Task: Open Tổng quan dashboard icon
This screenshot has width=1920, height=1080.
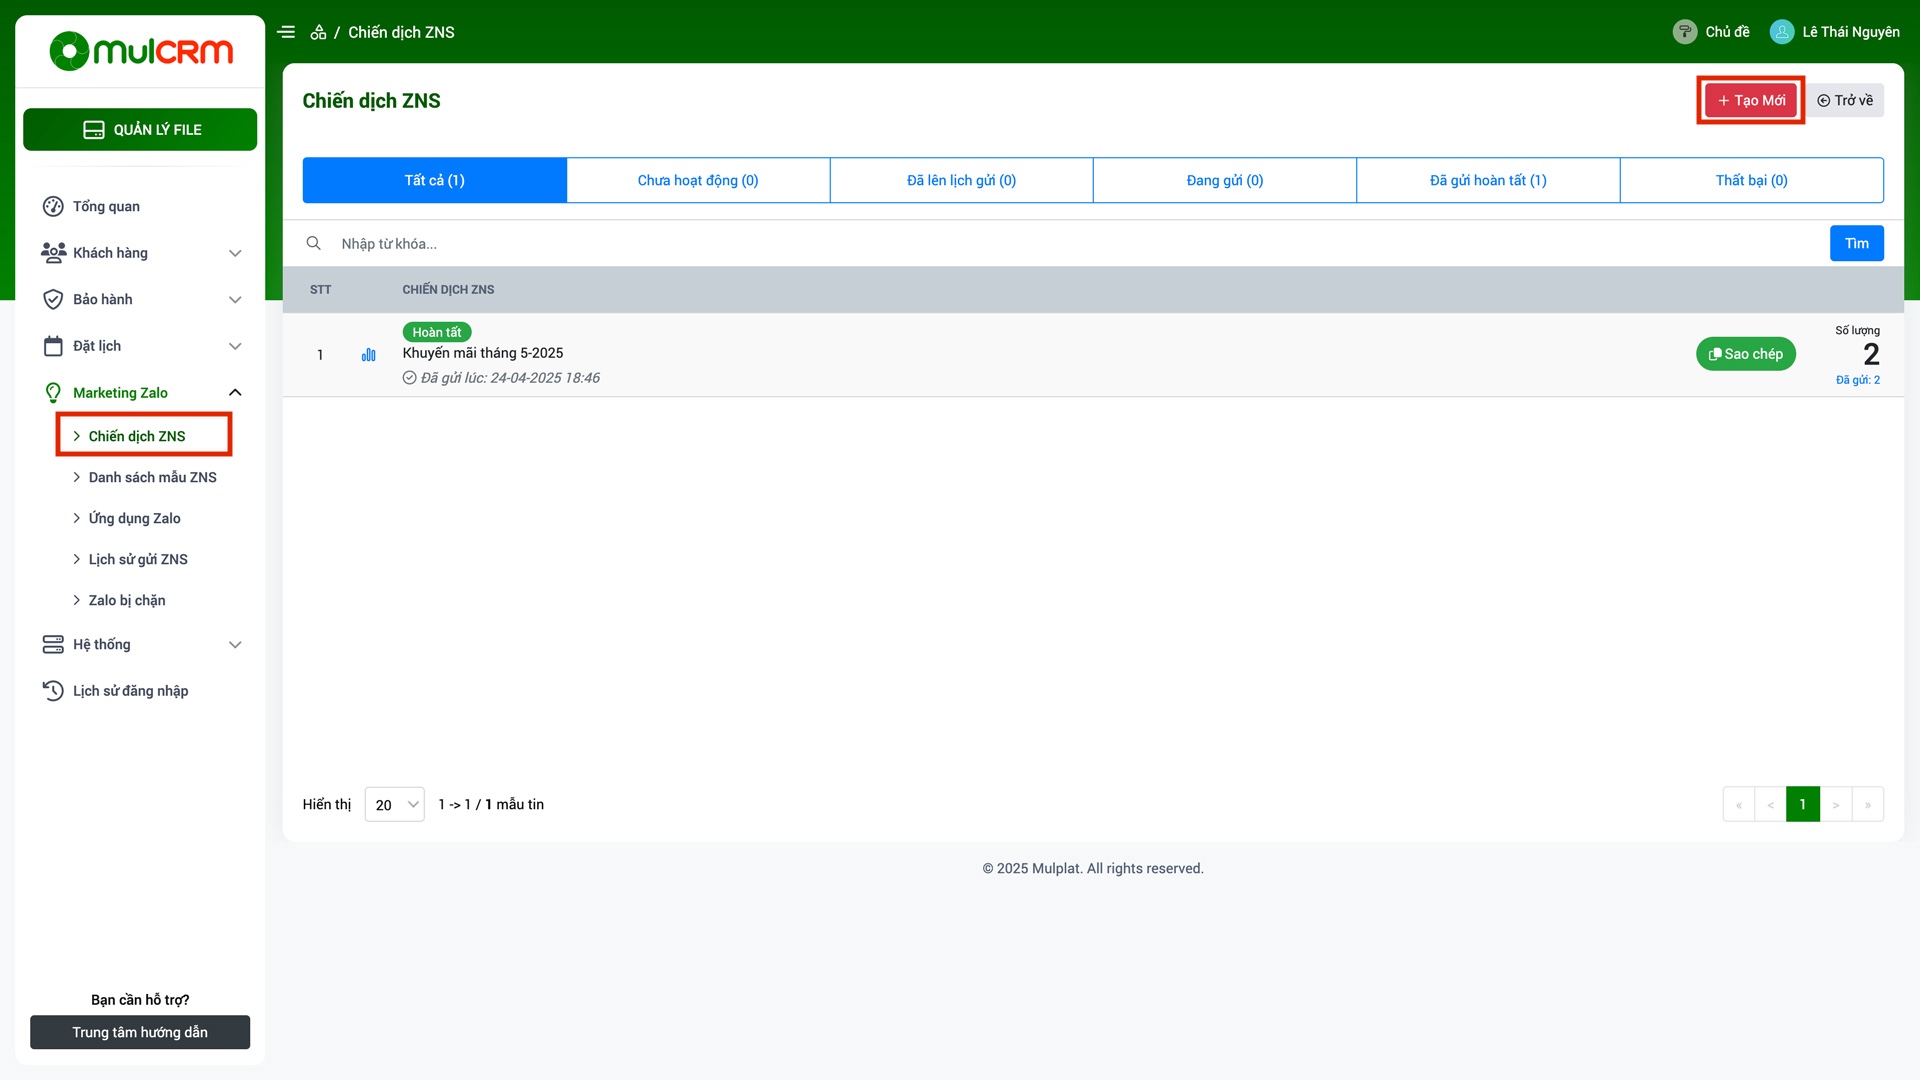Action: 53,206
